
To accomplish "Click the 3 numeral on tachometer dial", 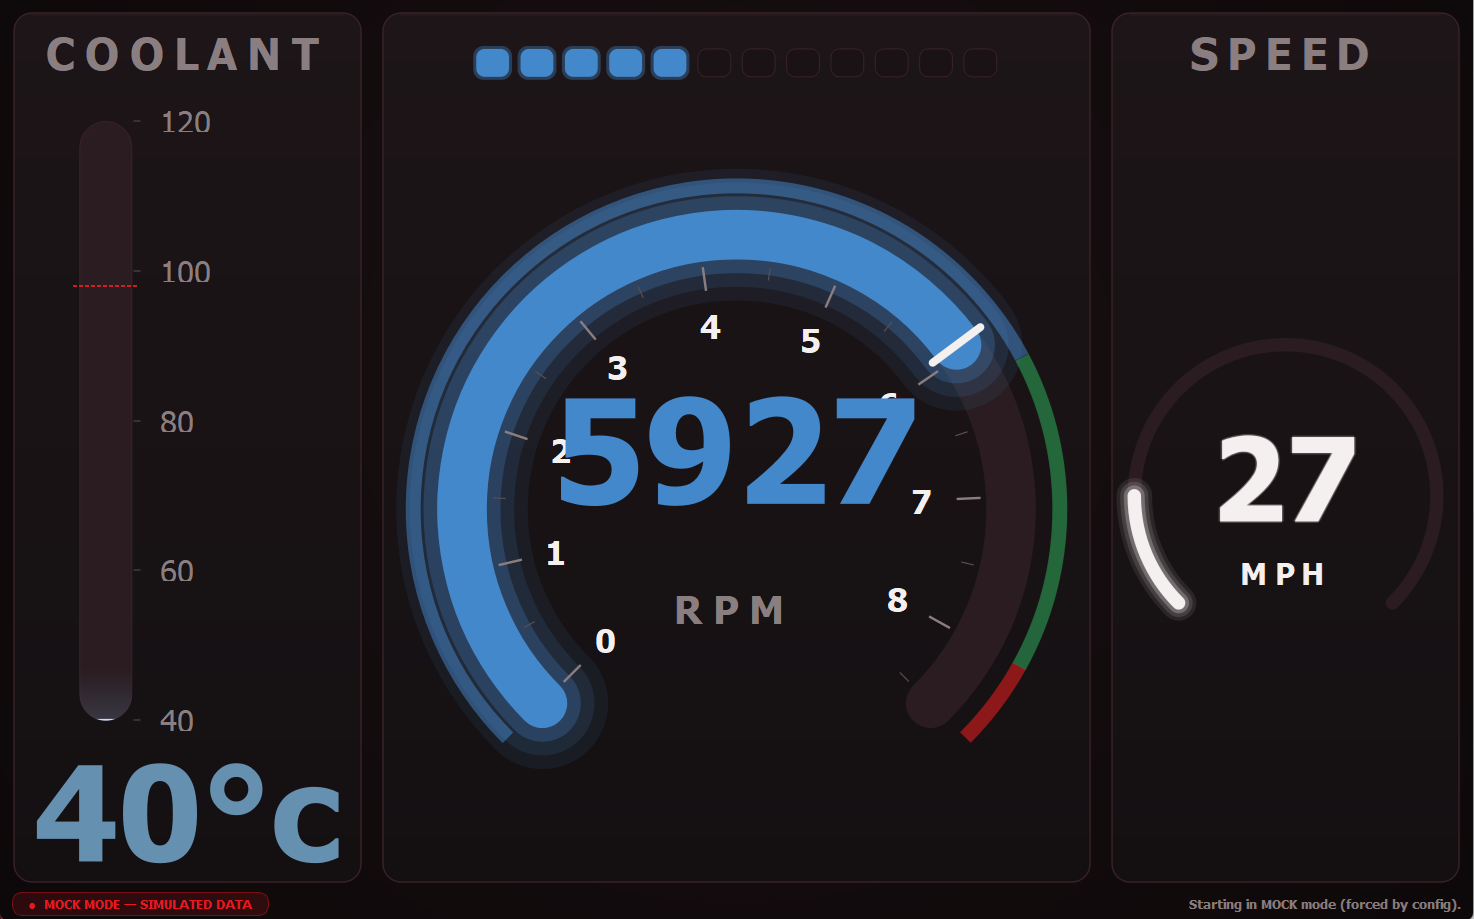I will point(618,368).
